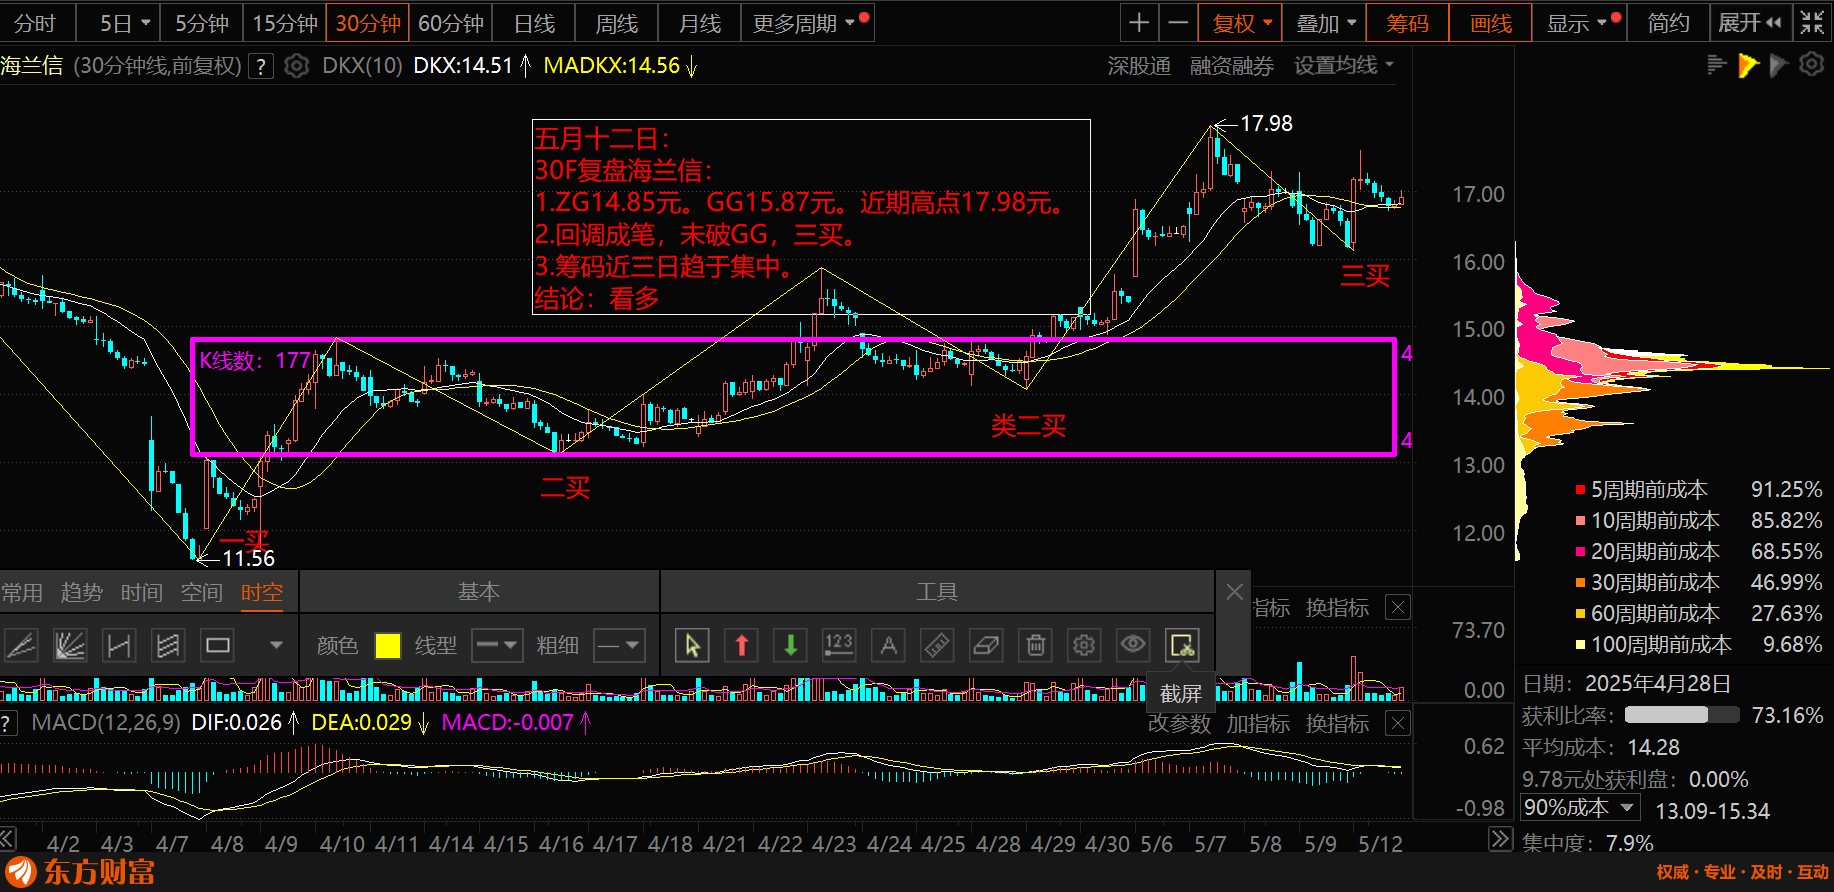Click the yellow play chip animation icon
The width and height of the screenshot is (1834, 892).
1748,65
